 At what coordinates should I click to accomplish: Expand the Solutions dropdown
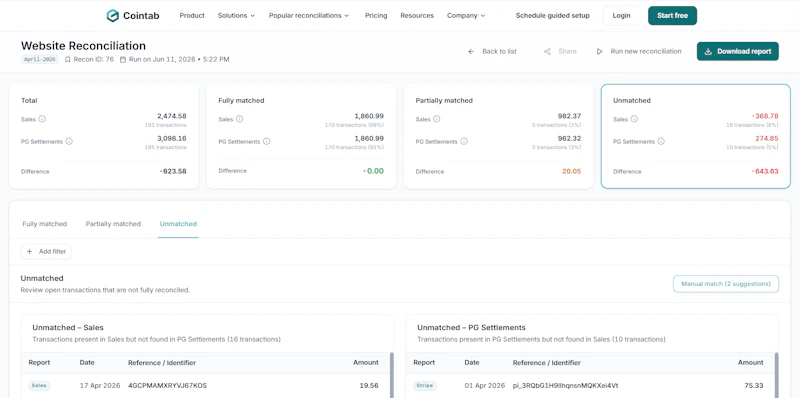[236, 16]
